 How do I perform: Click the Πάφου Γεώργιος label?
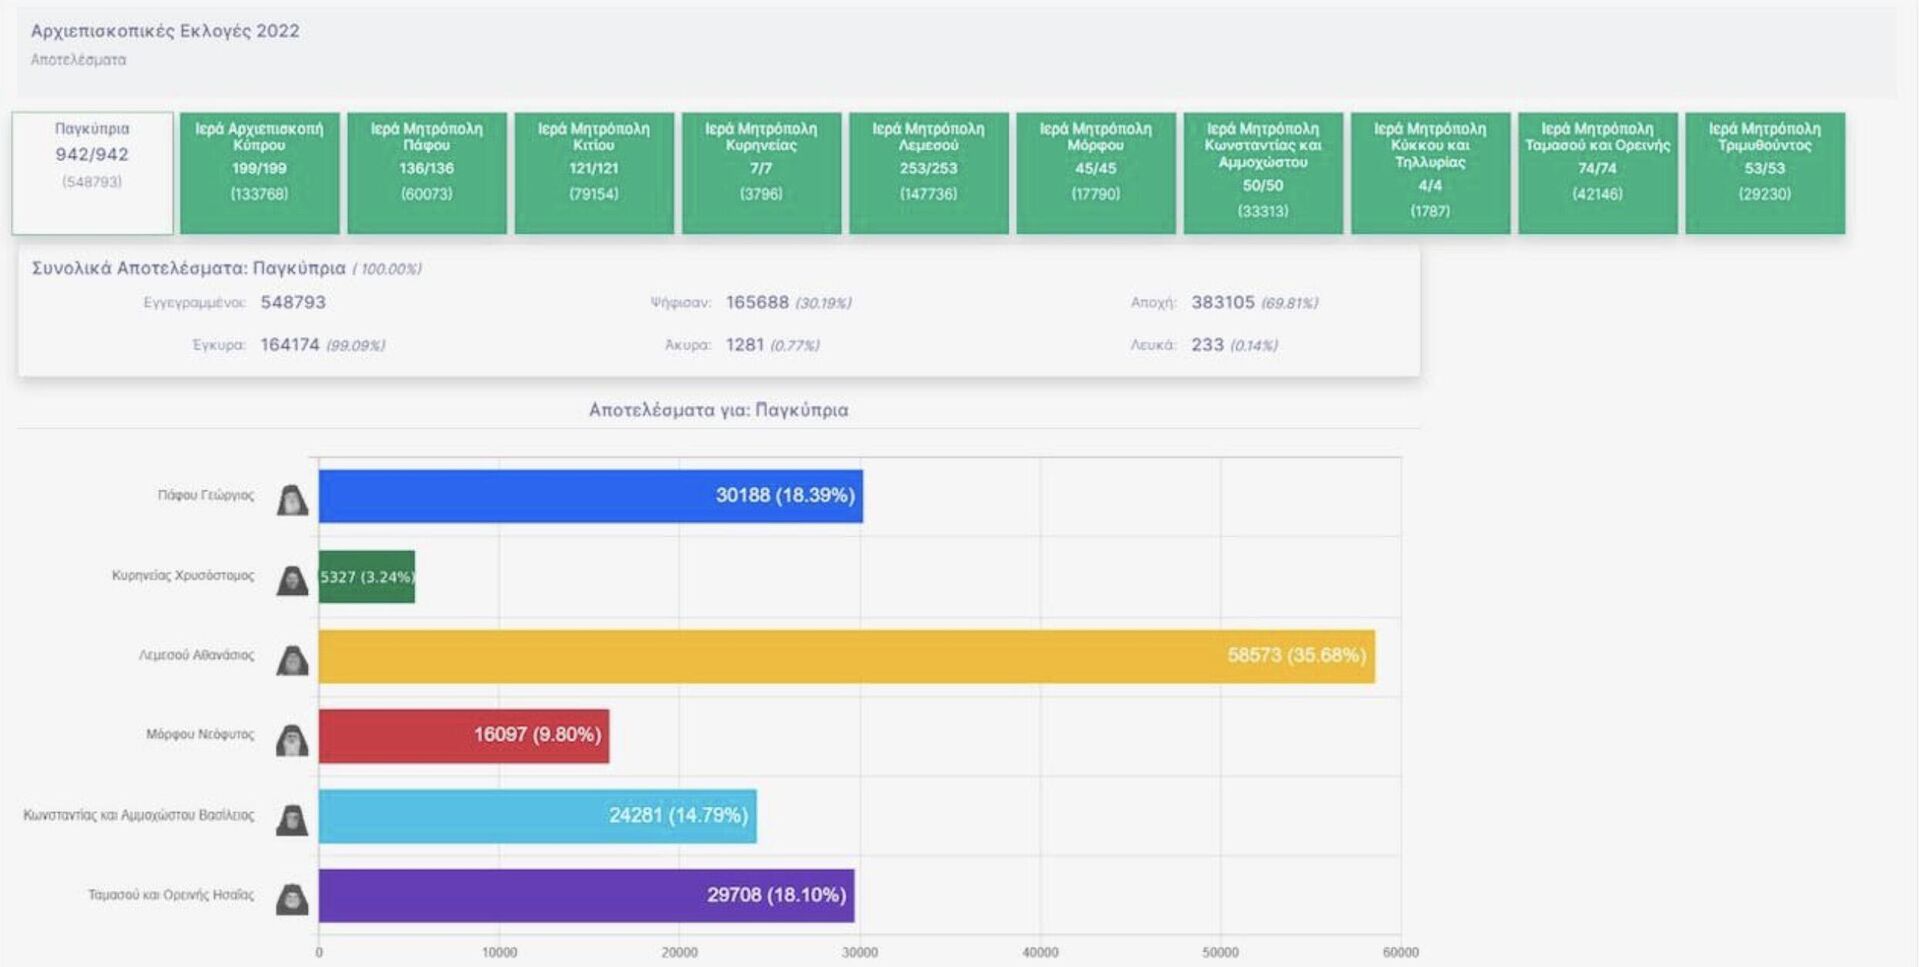pyautogui.click(x=206, y=495)
